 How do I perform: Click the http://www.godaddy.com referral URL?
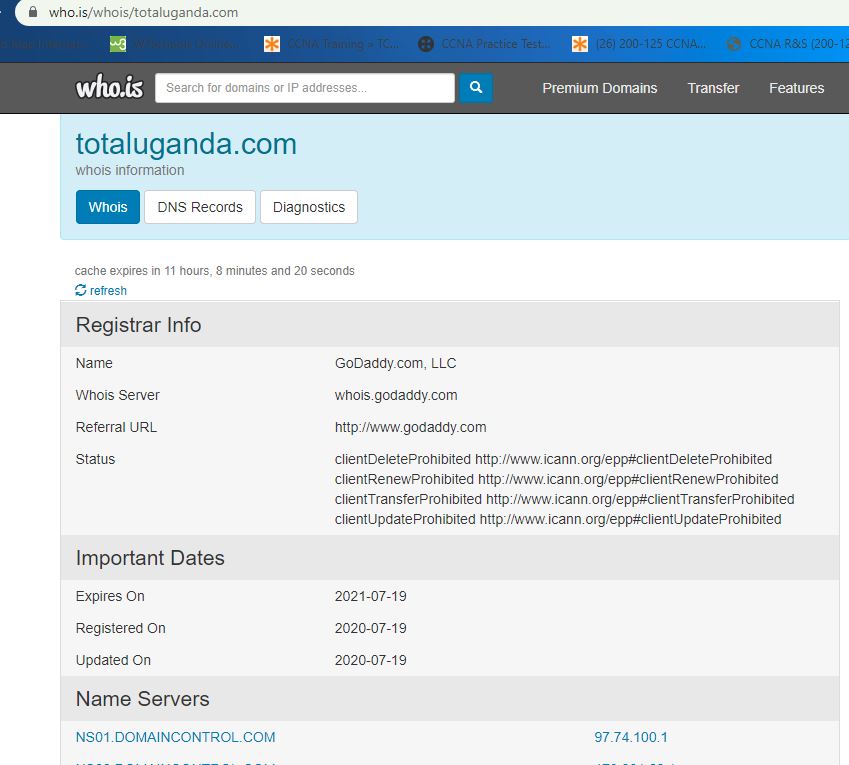point(410,427)
